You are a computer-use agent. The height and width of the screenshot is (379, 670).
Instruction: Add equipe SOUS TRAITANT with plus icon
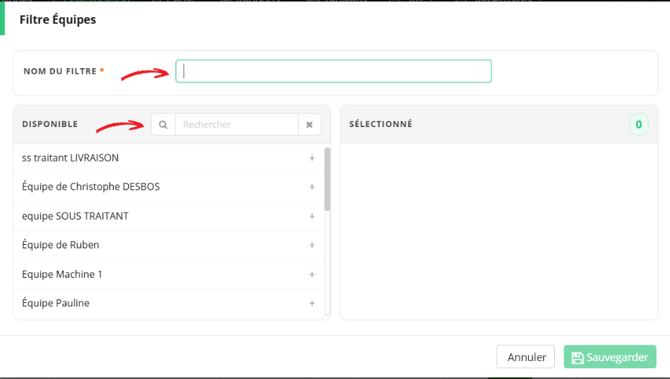pos(312,216)
